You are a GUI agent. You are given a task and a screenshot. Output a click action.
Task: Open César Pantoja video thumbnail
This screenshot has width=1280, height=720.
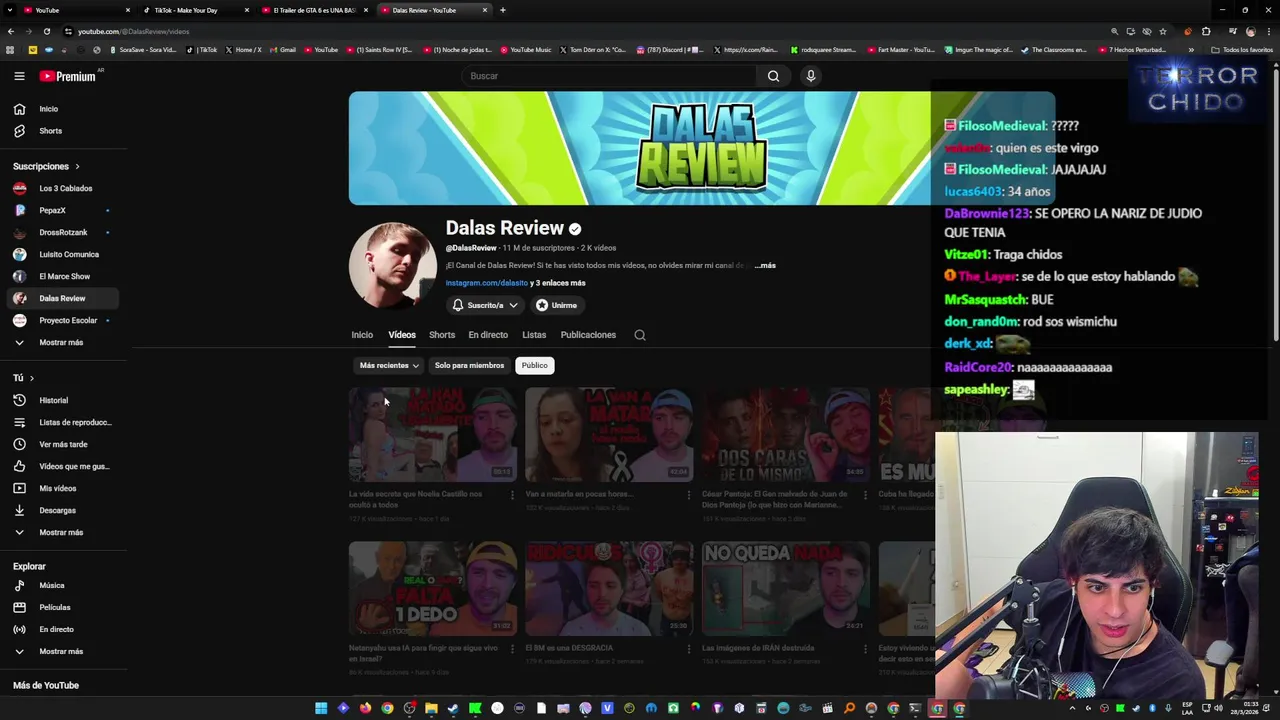click(x=786, y=434)
